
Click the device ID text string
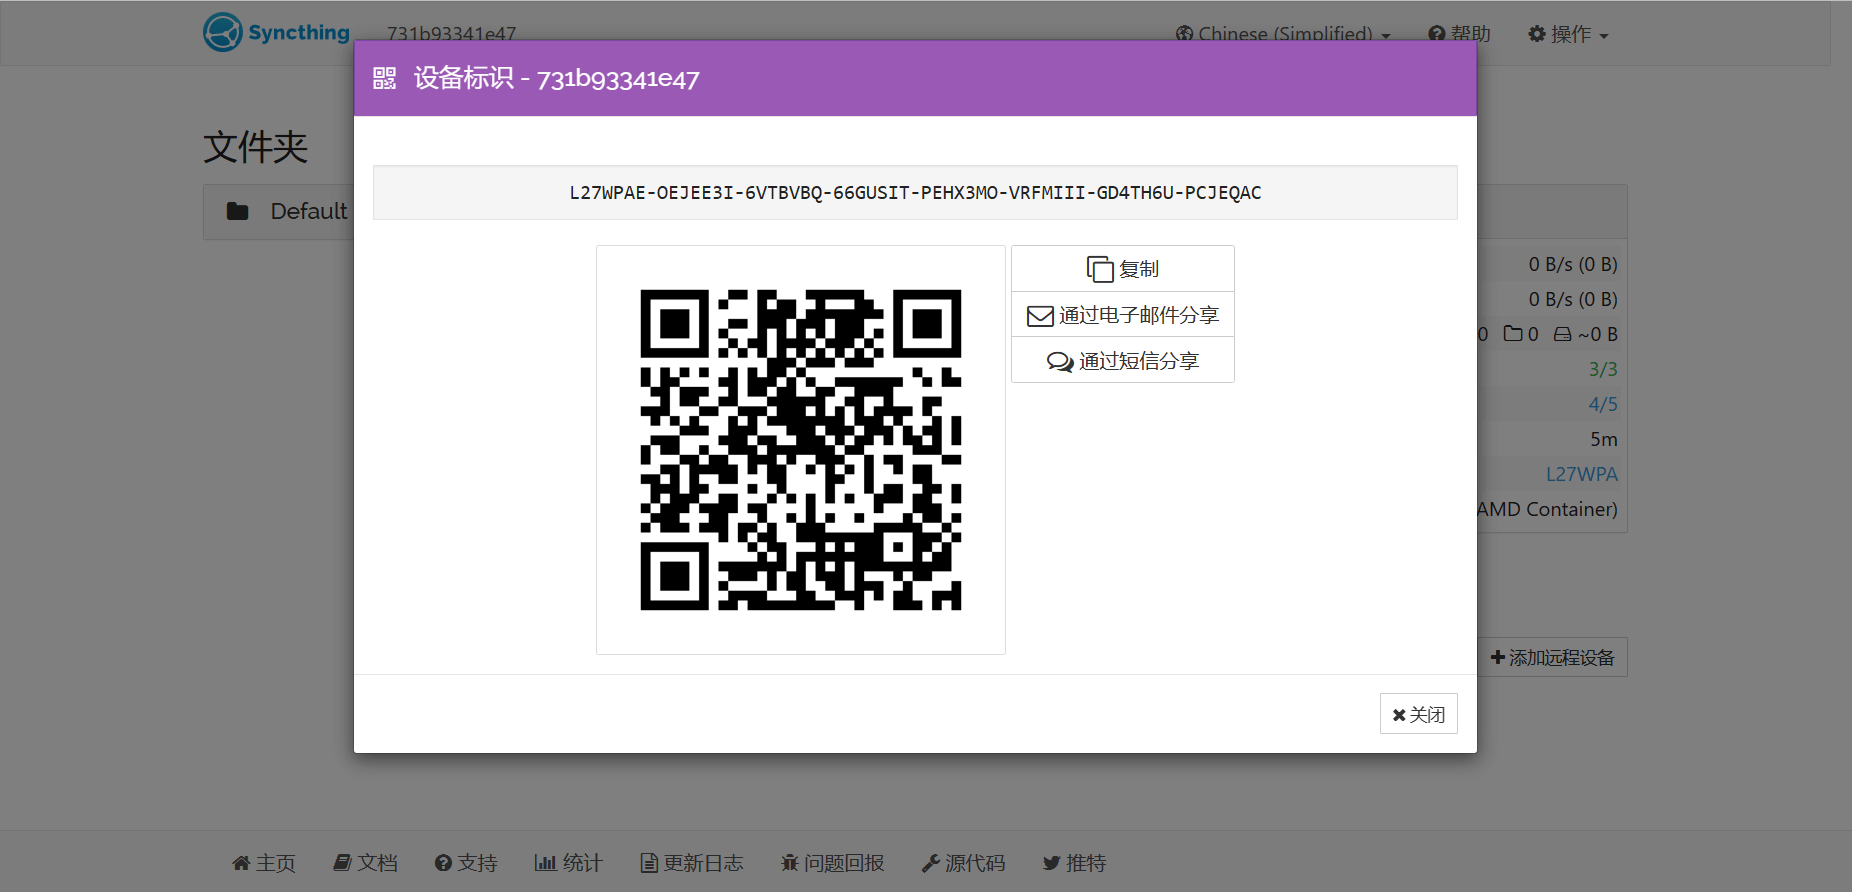[x=915, y=193]
